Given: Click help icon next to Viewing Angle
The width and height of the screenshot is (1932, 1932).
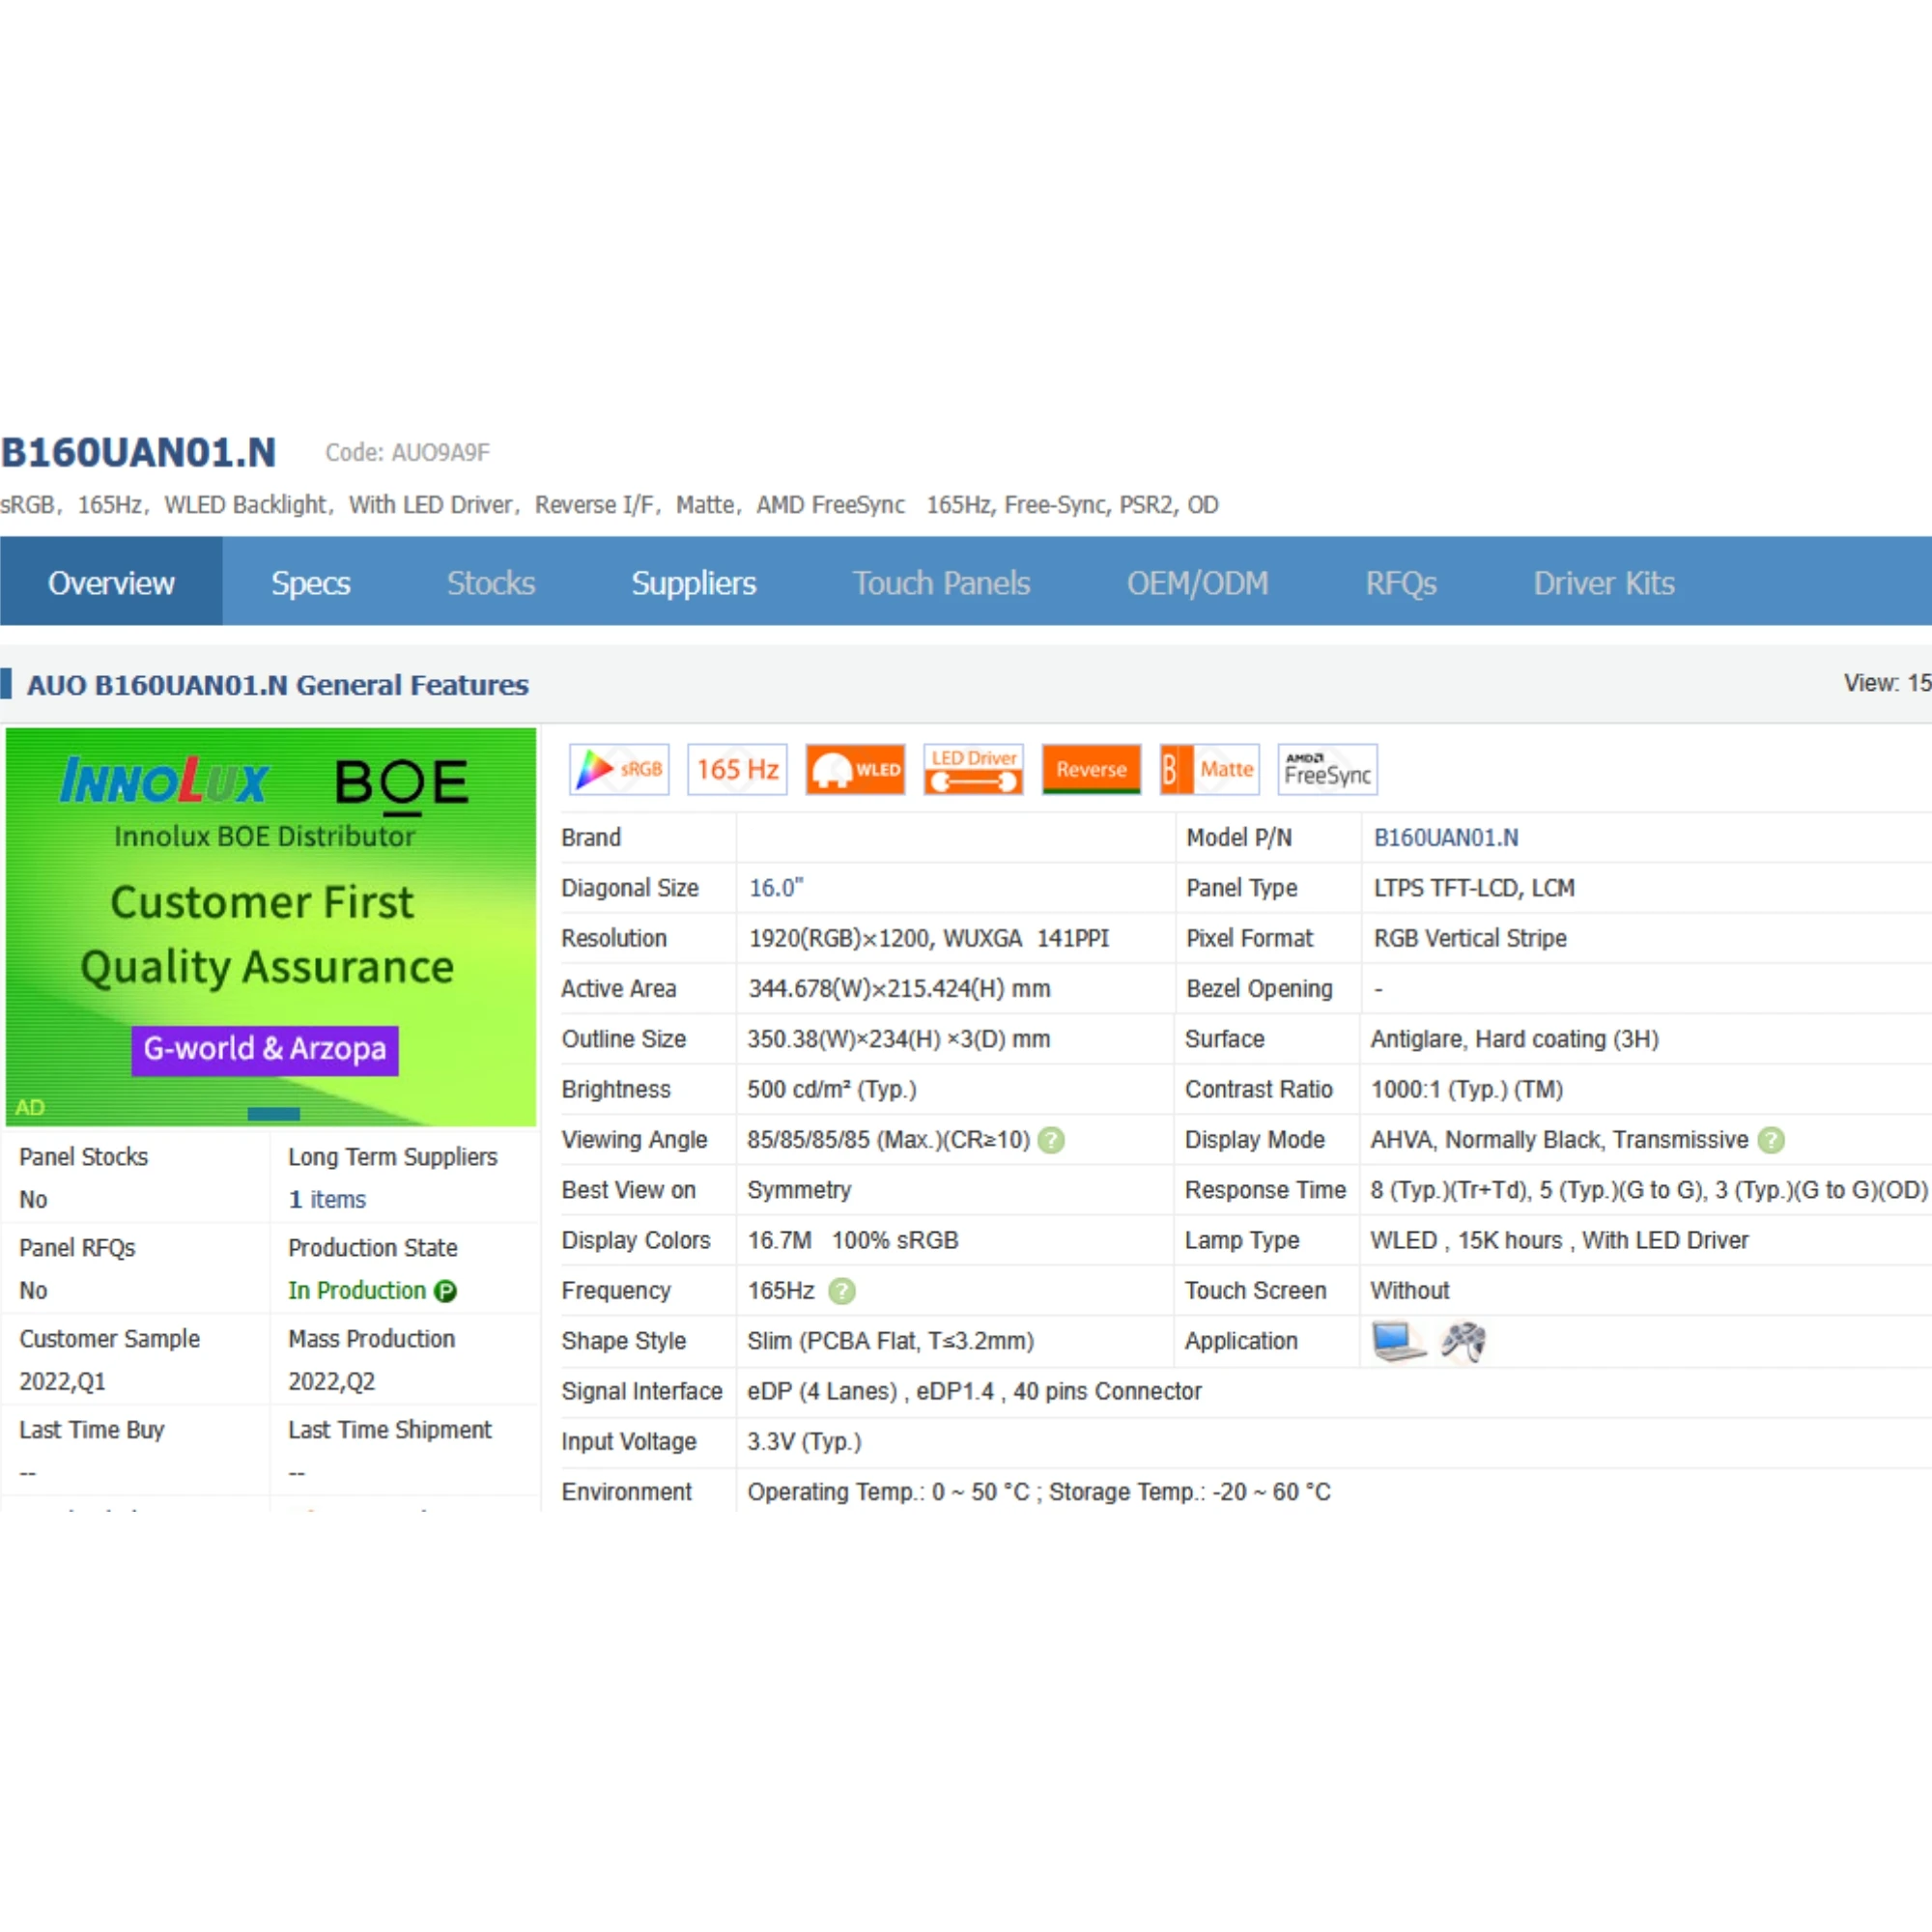Looking at the screenshot, I should [x=1051, y=1140].
